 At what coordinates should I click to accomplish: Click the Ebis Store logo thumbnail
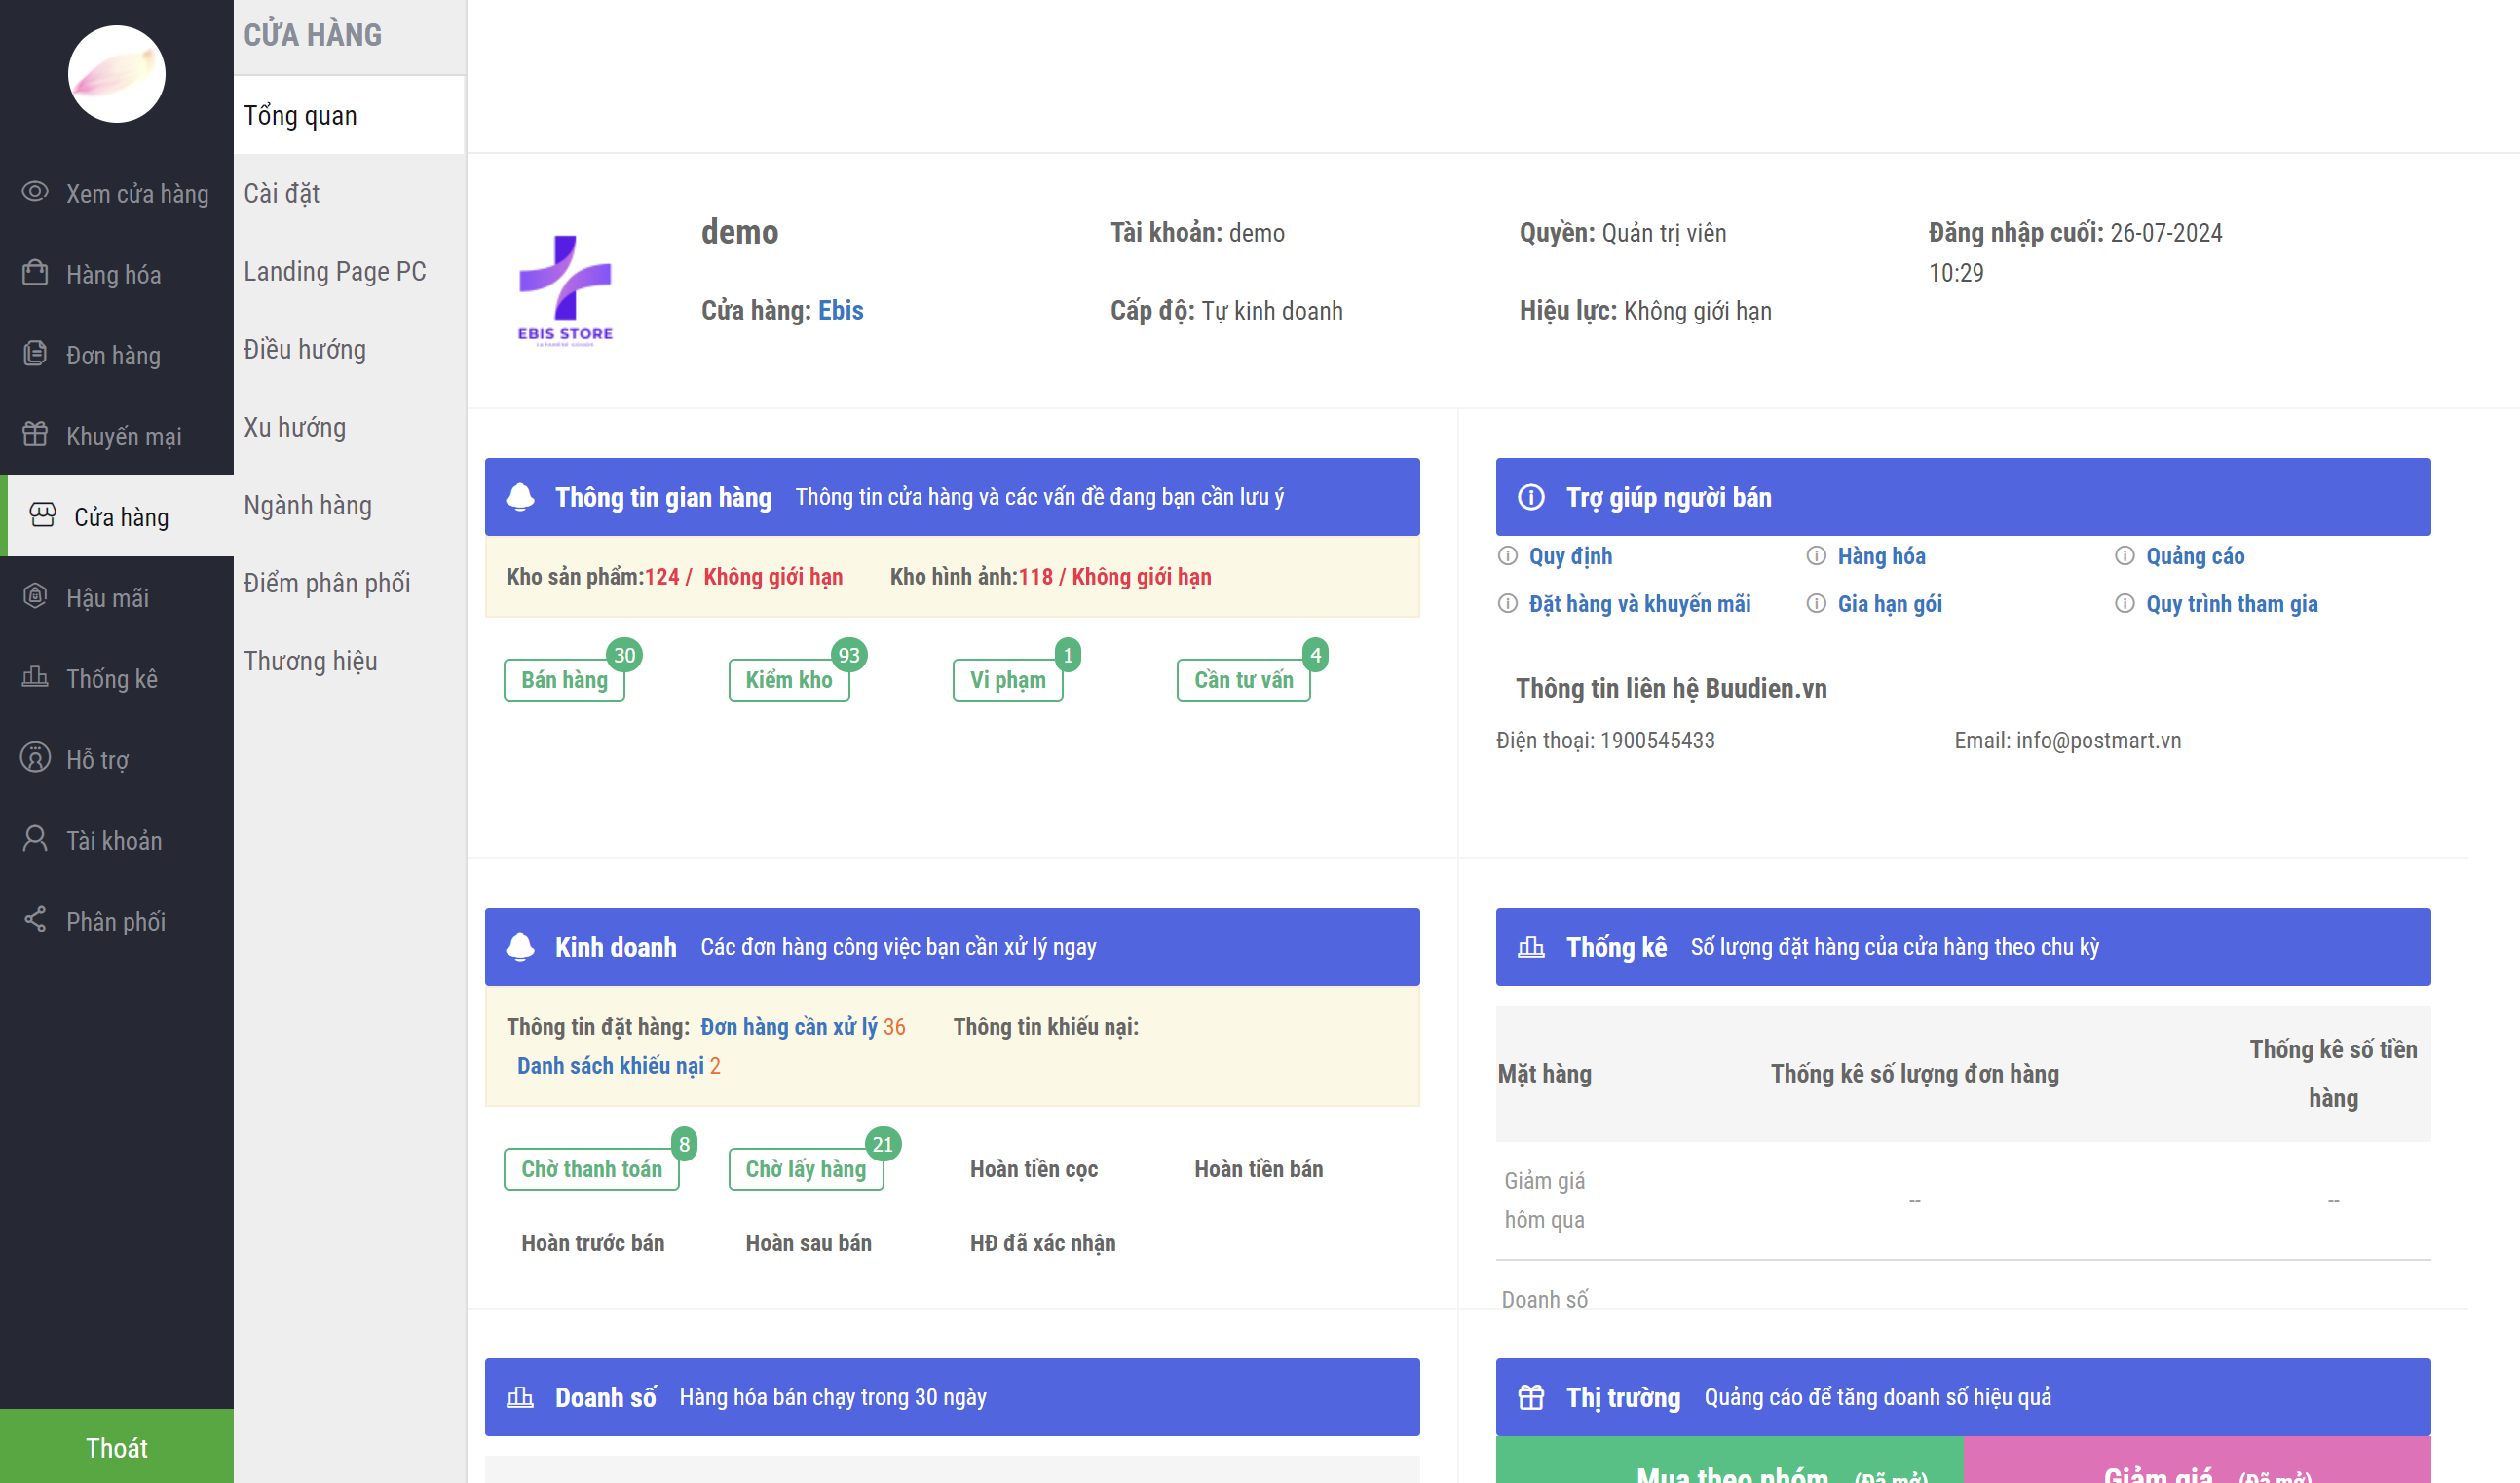click(565, 290)
